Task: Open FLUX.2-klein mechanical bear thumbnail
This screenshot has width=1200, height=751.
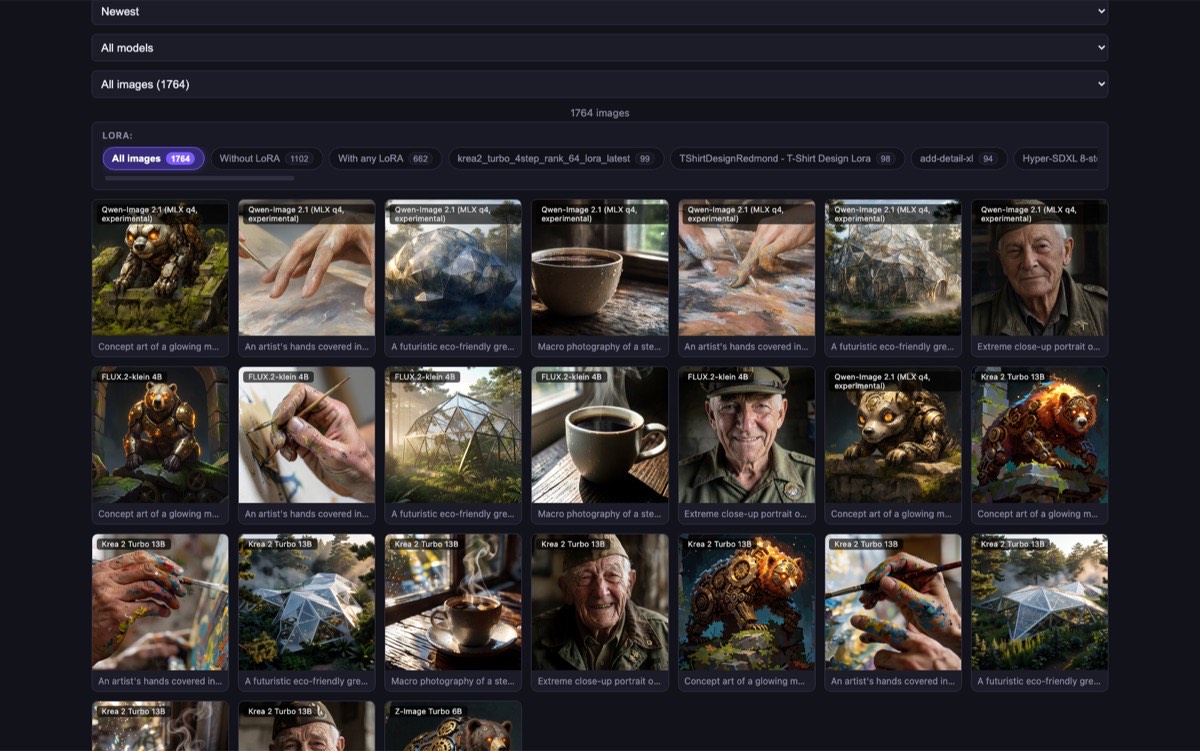Action: click(160, 435)
